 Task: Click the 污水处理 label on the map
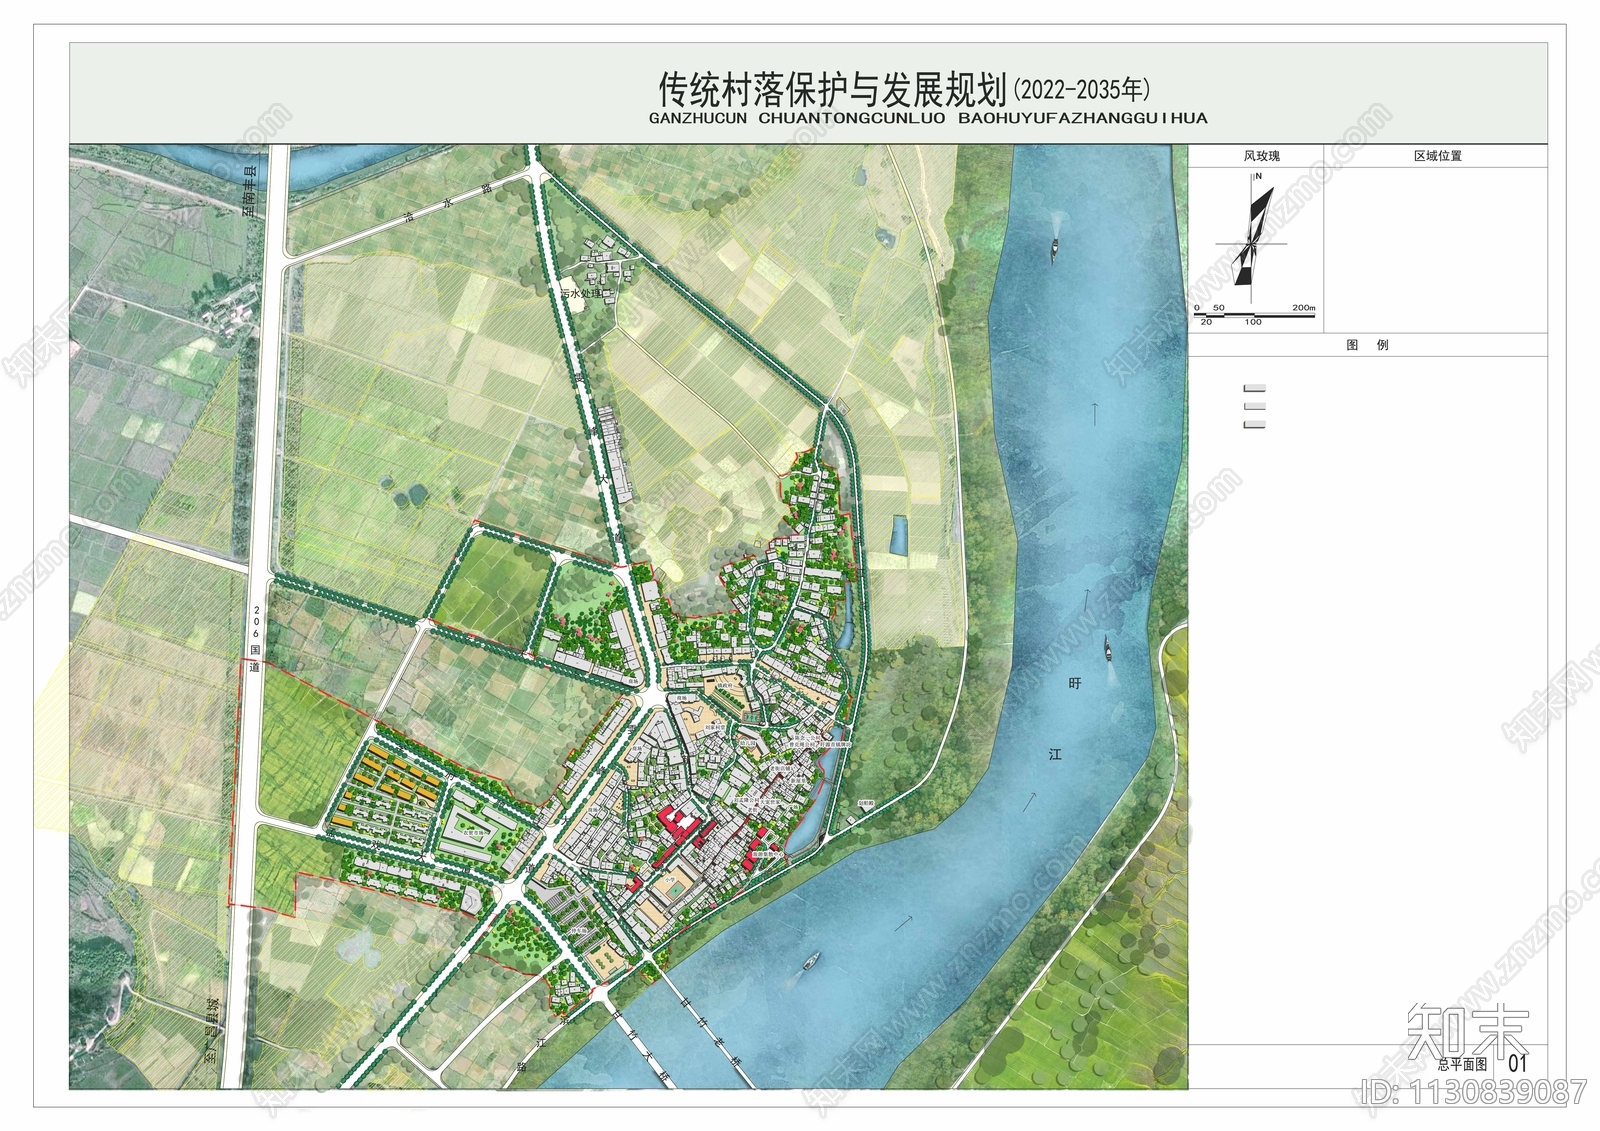coord(582,294)
